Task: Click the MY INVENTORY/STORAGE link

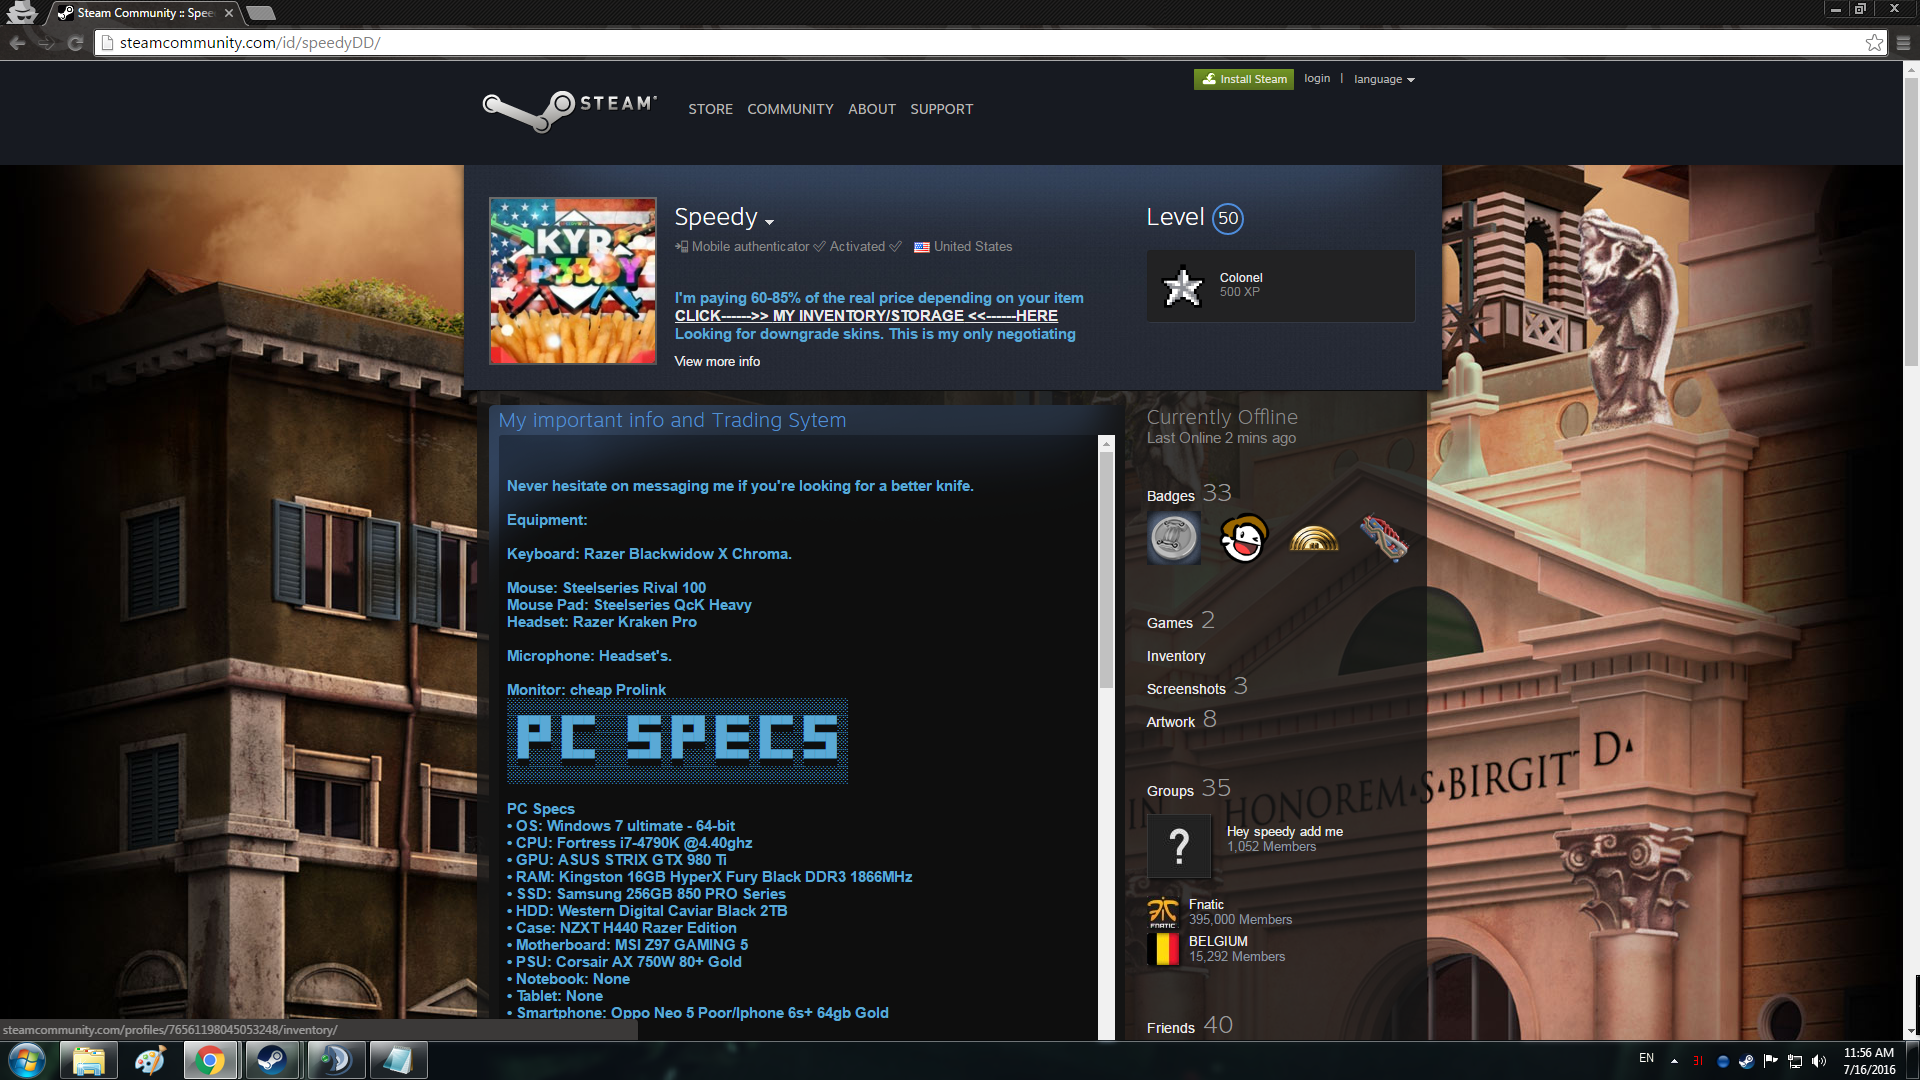Action: 866,316
